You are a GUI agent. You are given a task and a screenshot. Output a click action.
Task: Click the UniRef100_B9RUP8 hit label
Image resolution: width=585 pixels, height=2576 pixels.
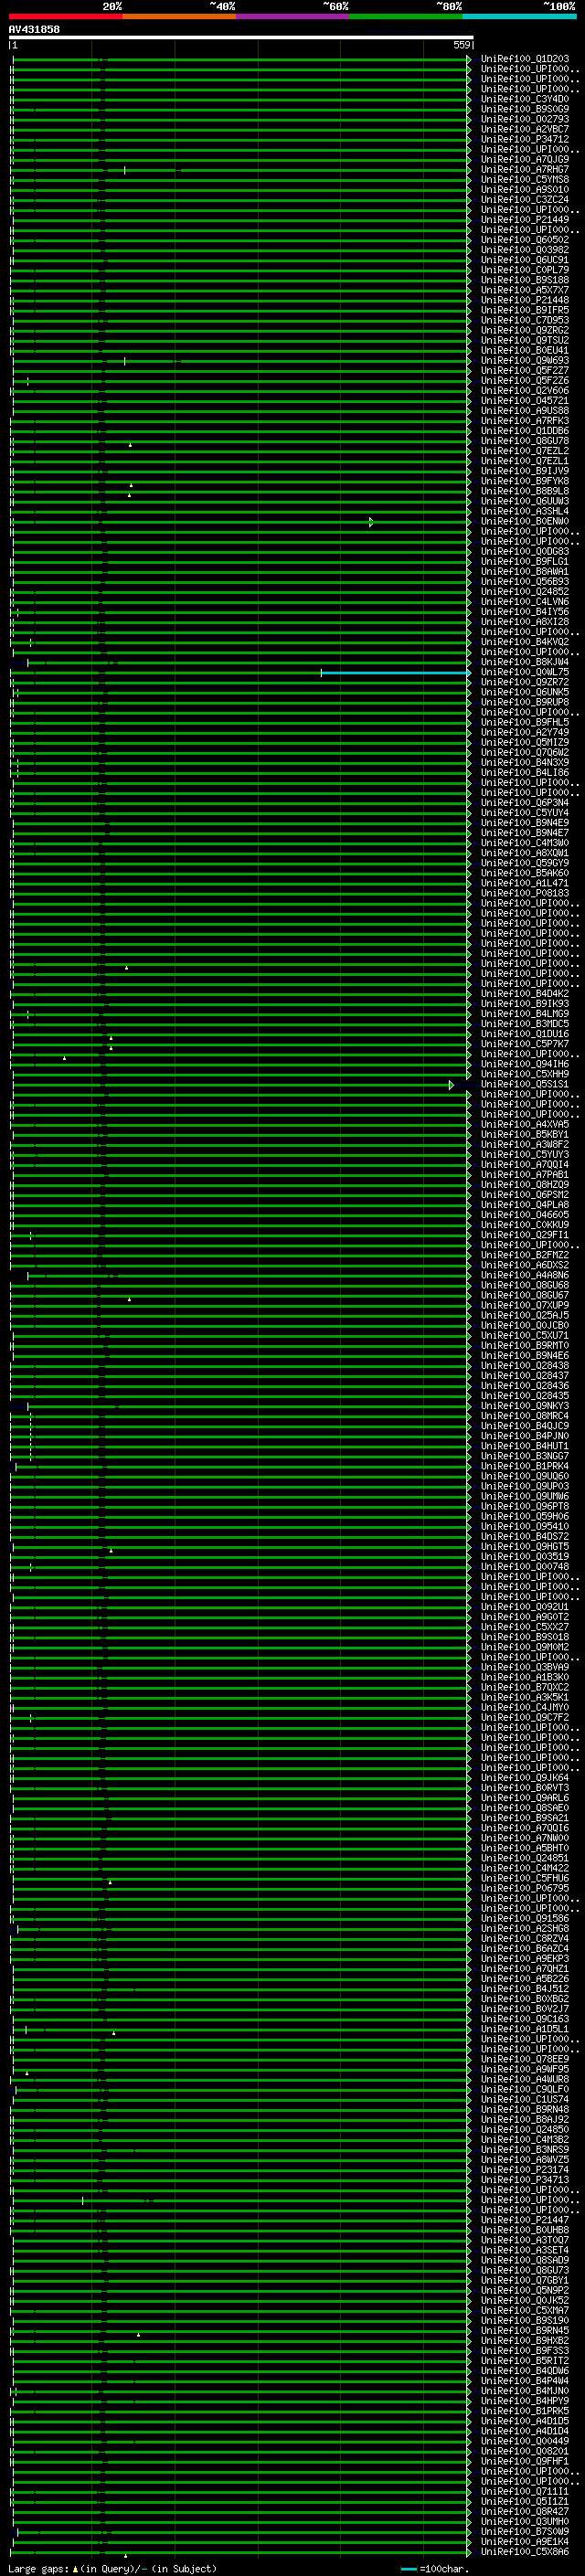click(x=525, y=702)
